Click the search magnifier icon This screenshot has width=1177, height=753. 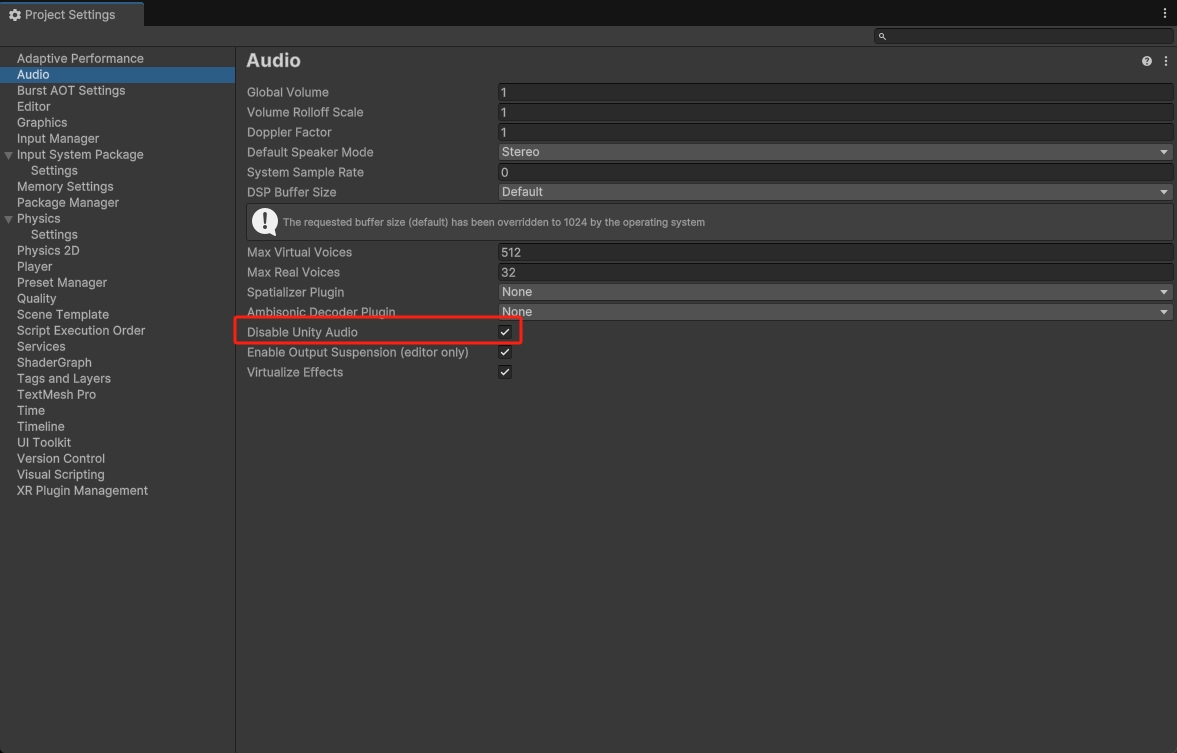click(x=882, y=36)
